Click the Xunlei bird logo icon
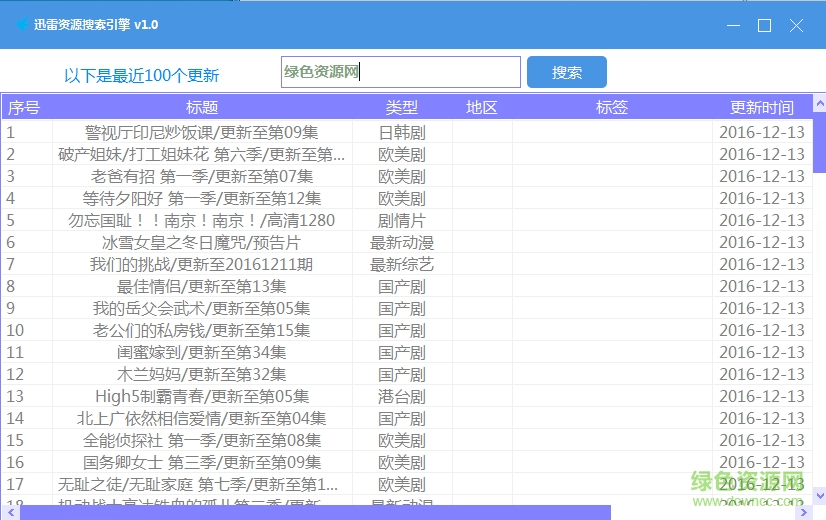This screenshot has width=826, height=520. (x=20, y=25)
